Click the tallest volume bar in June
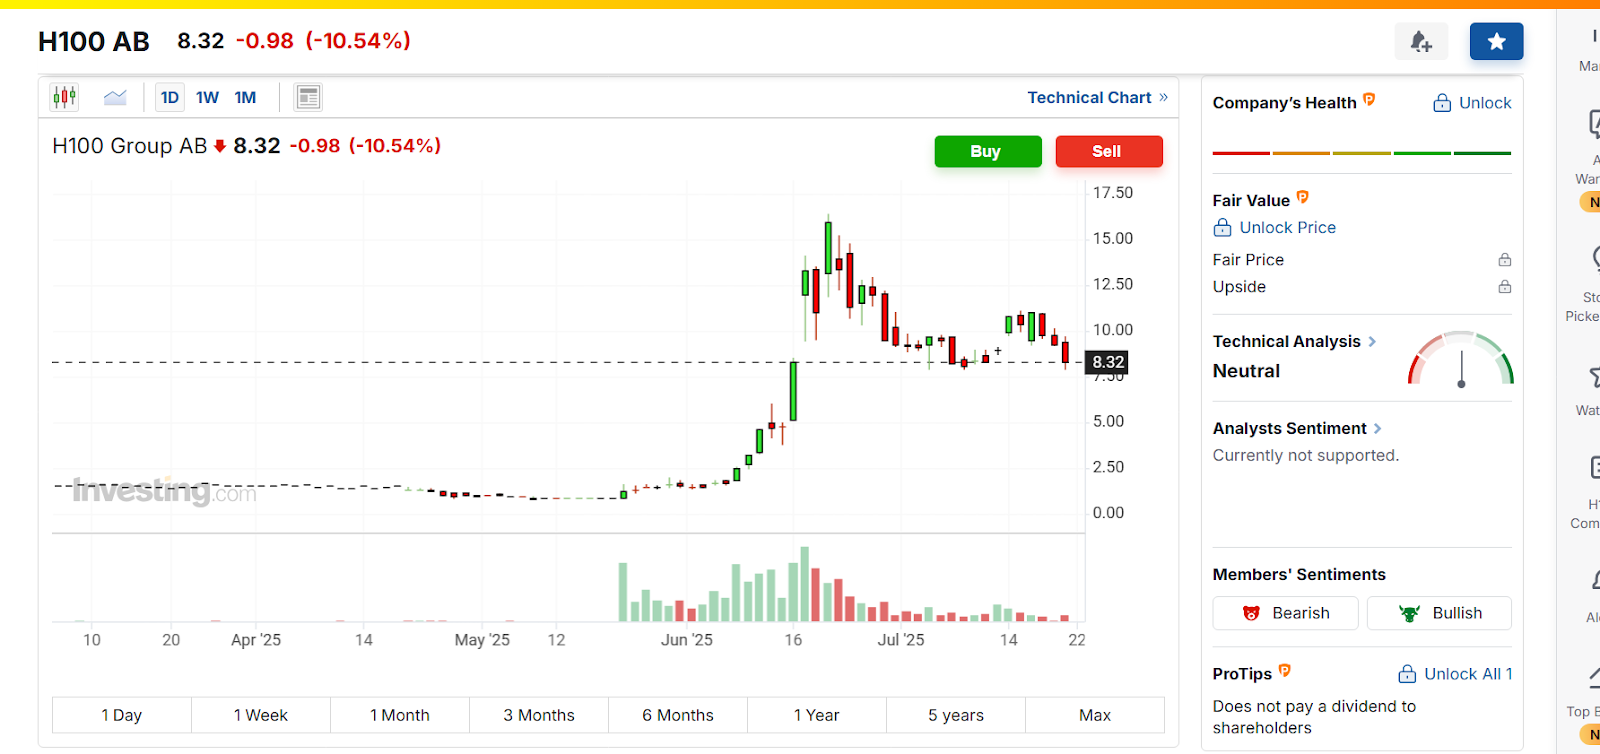 coord(804,584)
